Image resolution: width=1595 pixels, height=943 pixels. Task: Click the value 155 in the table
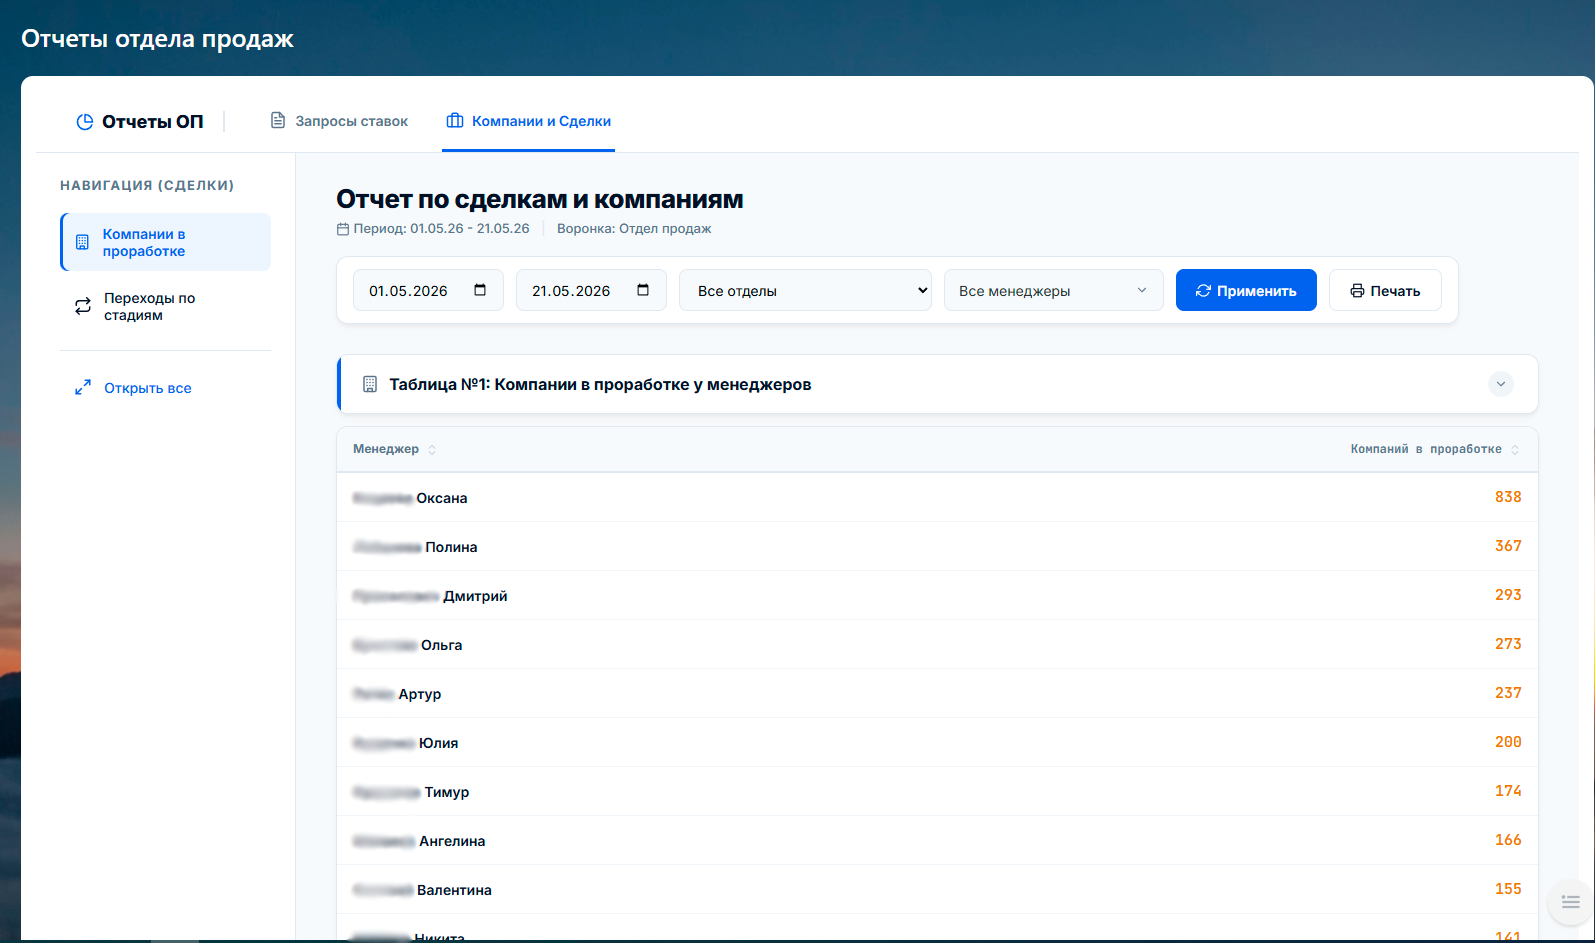[x=1508, y=889]
